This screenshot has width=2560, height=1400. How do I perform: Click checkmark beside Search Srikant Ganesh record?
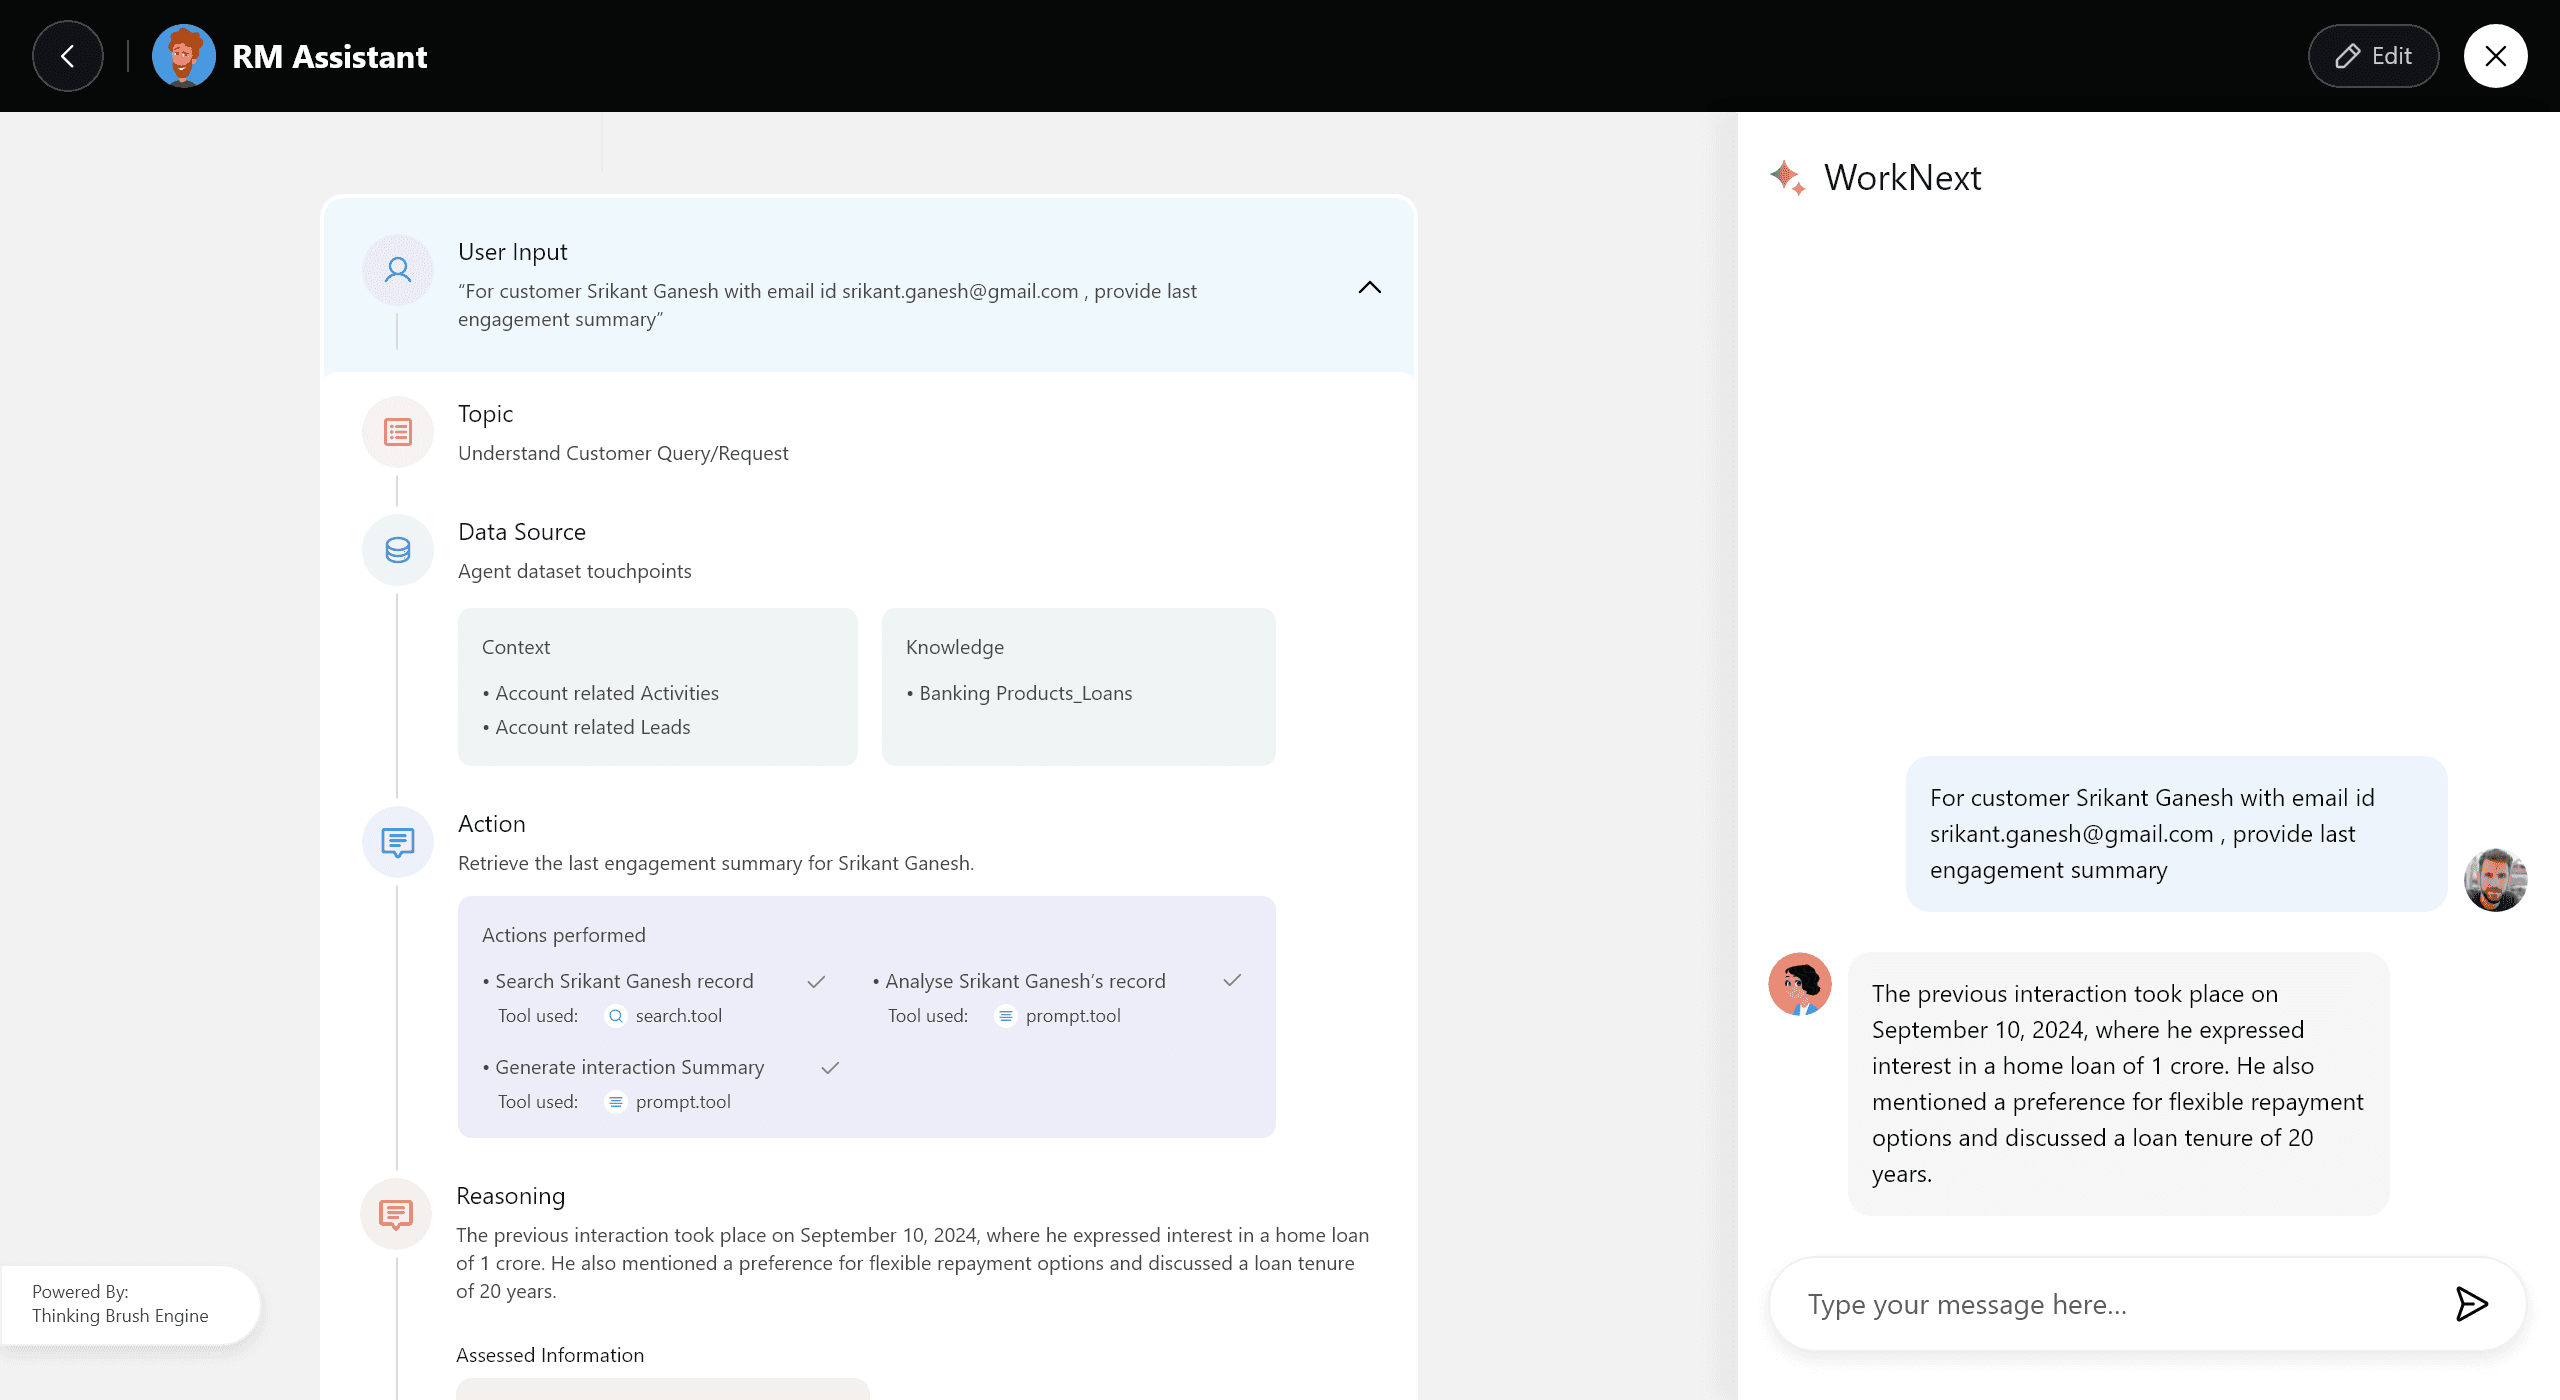tap(816, 982)
